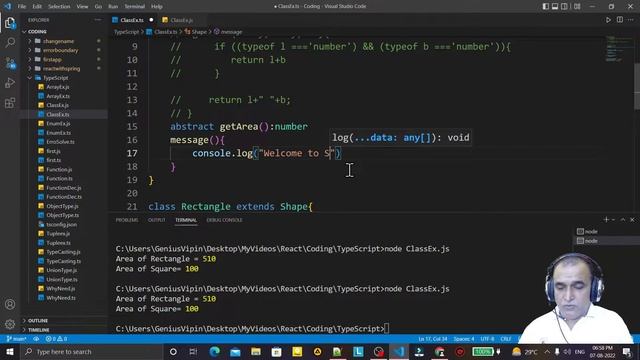Open WhyNeed.js in the explorer
The height and width of the screenshot is (360, 640).
click(61, 289)
